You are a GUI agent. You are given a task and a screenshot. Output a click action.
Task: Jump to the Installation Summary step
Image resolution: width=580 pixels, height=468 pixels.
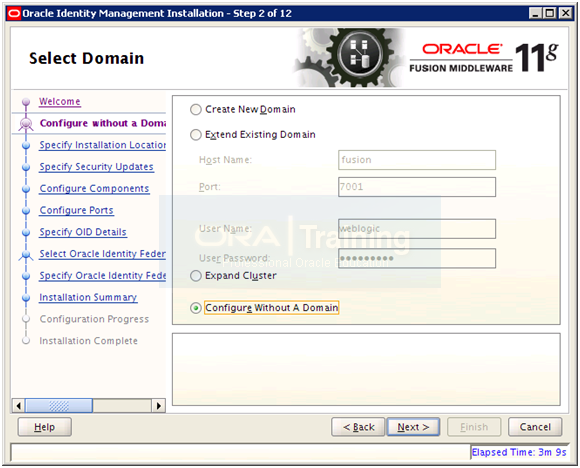(x=88, y=298)
